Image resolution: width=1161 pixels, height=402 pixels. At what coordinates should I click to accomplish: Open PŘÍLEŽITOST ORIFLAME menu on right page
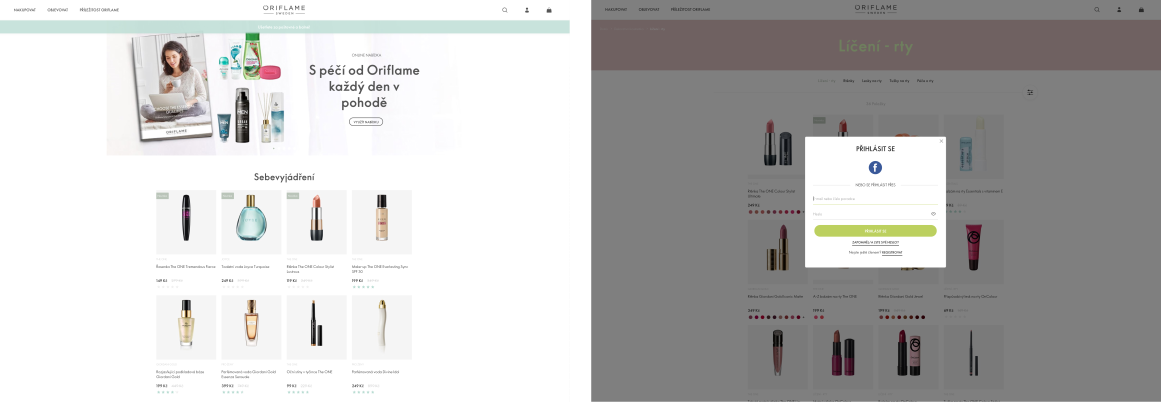[691, 10]
